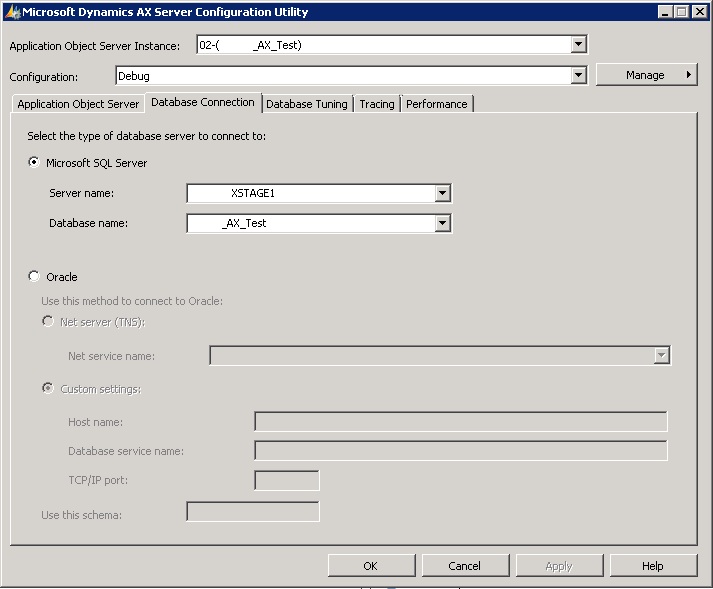The width and height of the screenshot is (713, 589).
Task: Click the Debug configuration value
Action: (x=134, y=76)
